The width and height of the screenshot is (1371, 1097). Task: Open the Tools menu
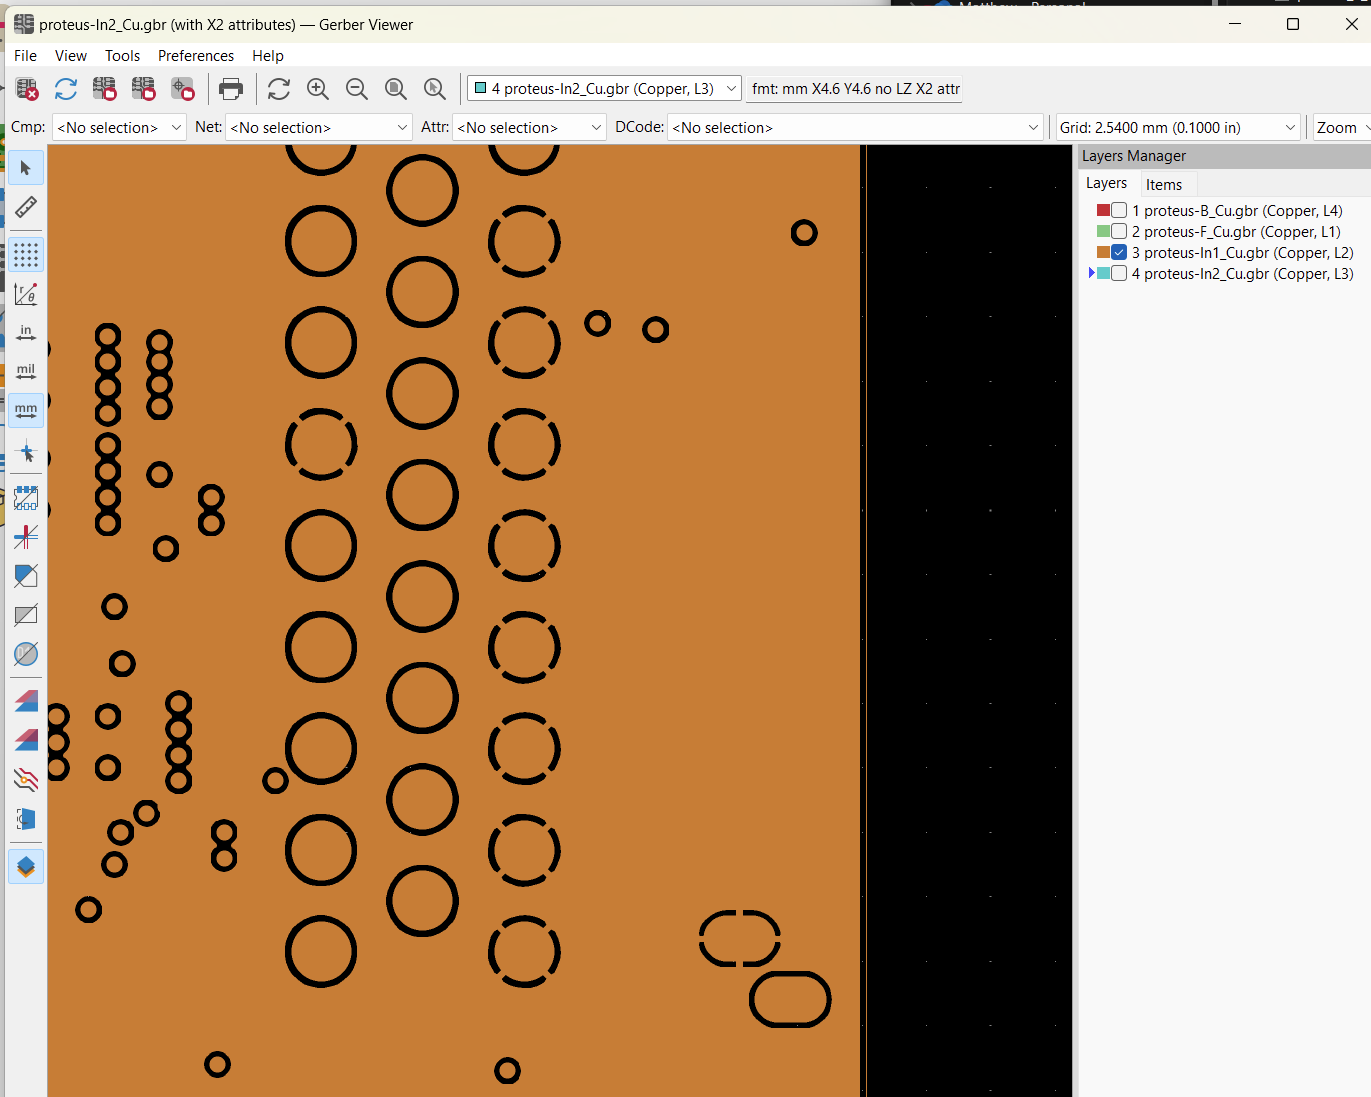[123, 56]
